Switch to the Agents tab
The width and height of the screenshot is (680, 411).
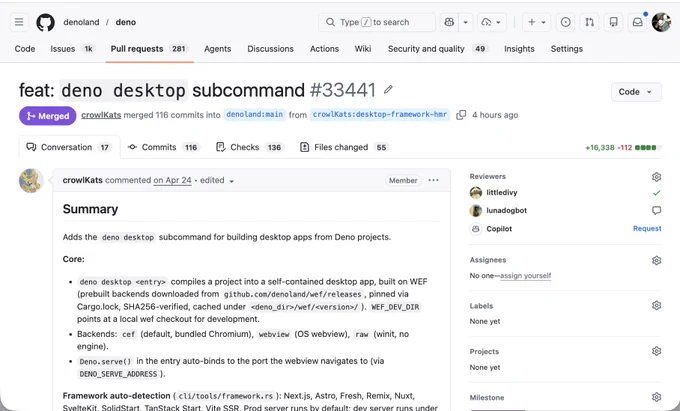(x=218, y=49)
